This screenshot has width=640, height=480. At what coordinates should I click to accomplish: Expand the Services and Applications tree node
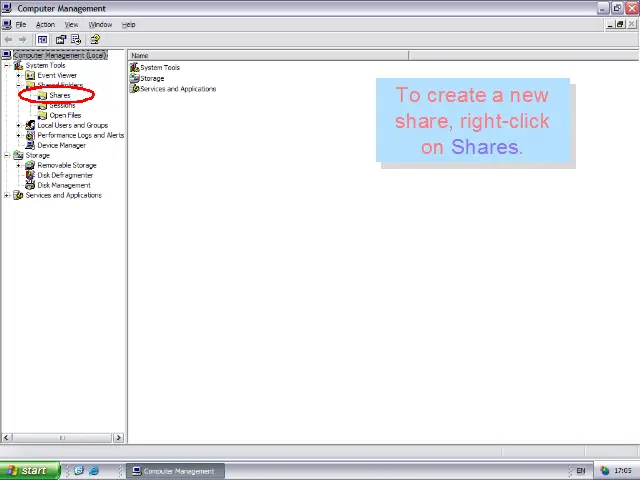[x=7, y=196]
